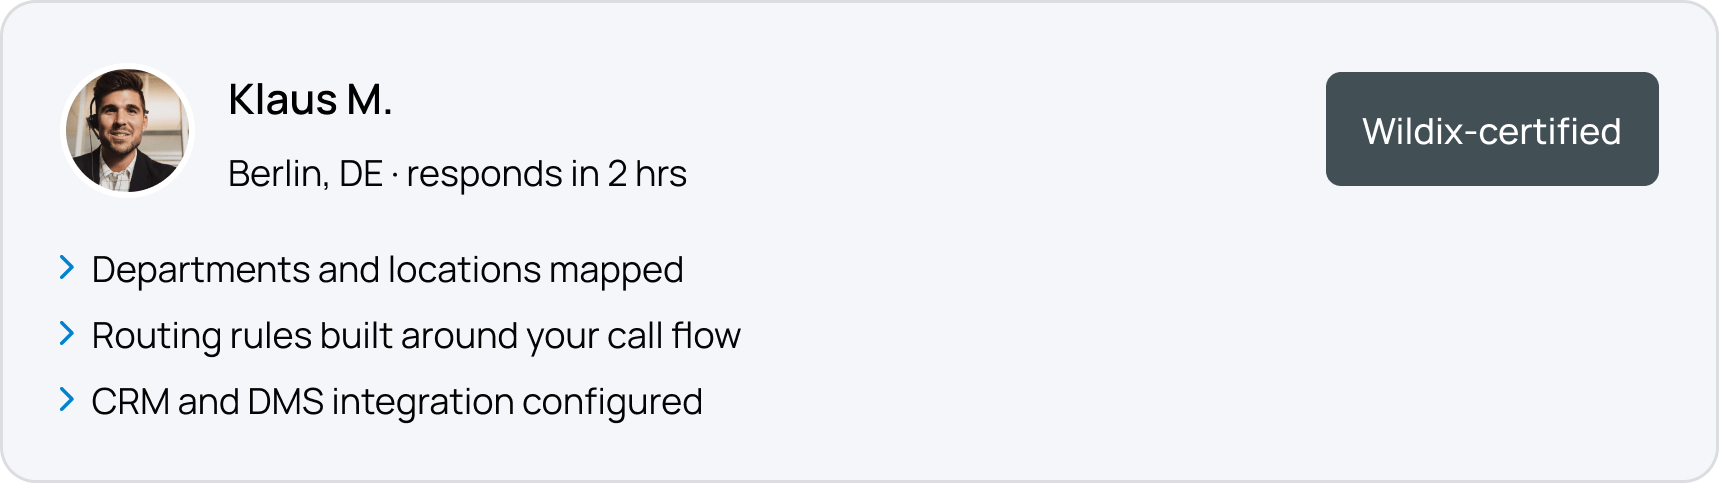
Task: Open the Klaus M. name link
Action: (310, 100)
